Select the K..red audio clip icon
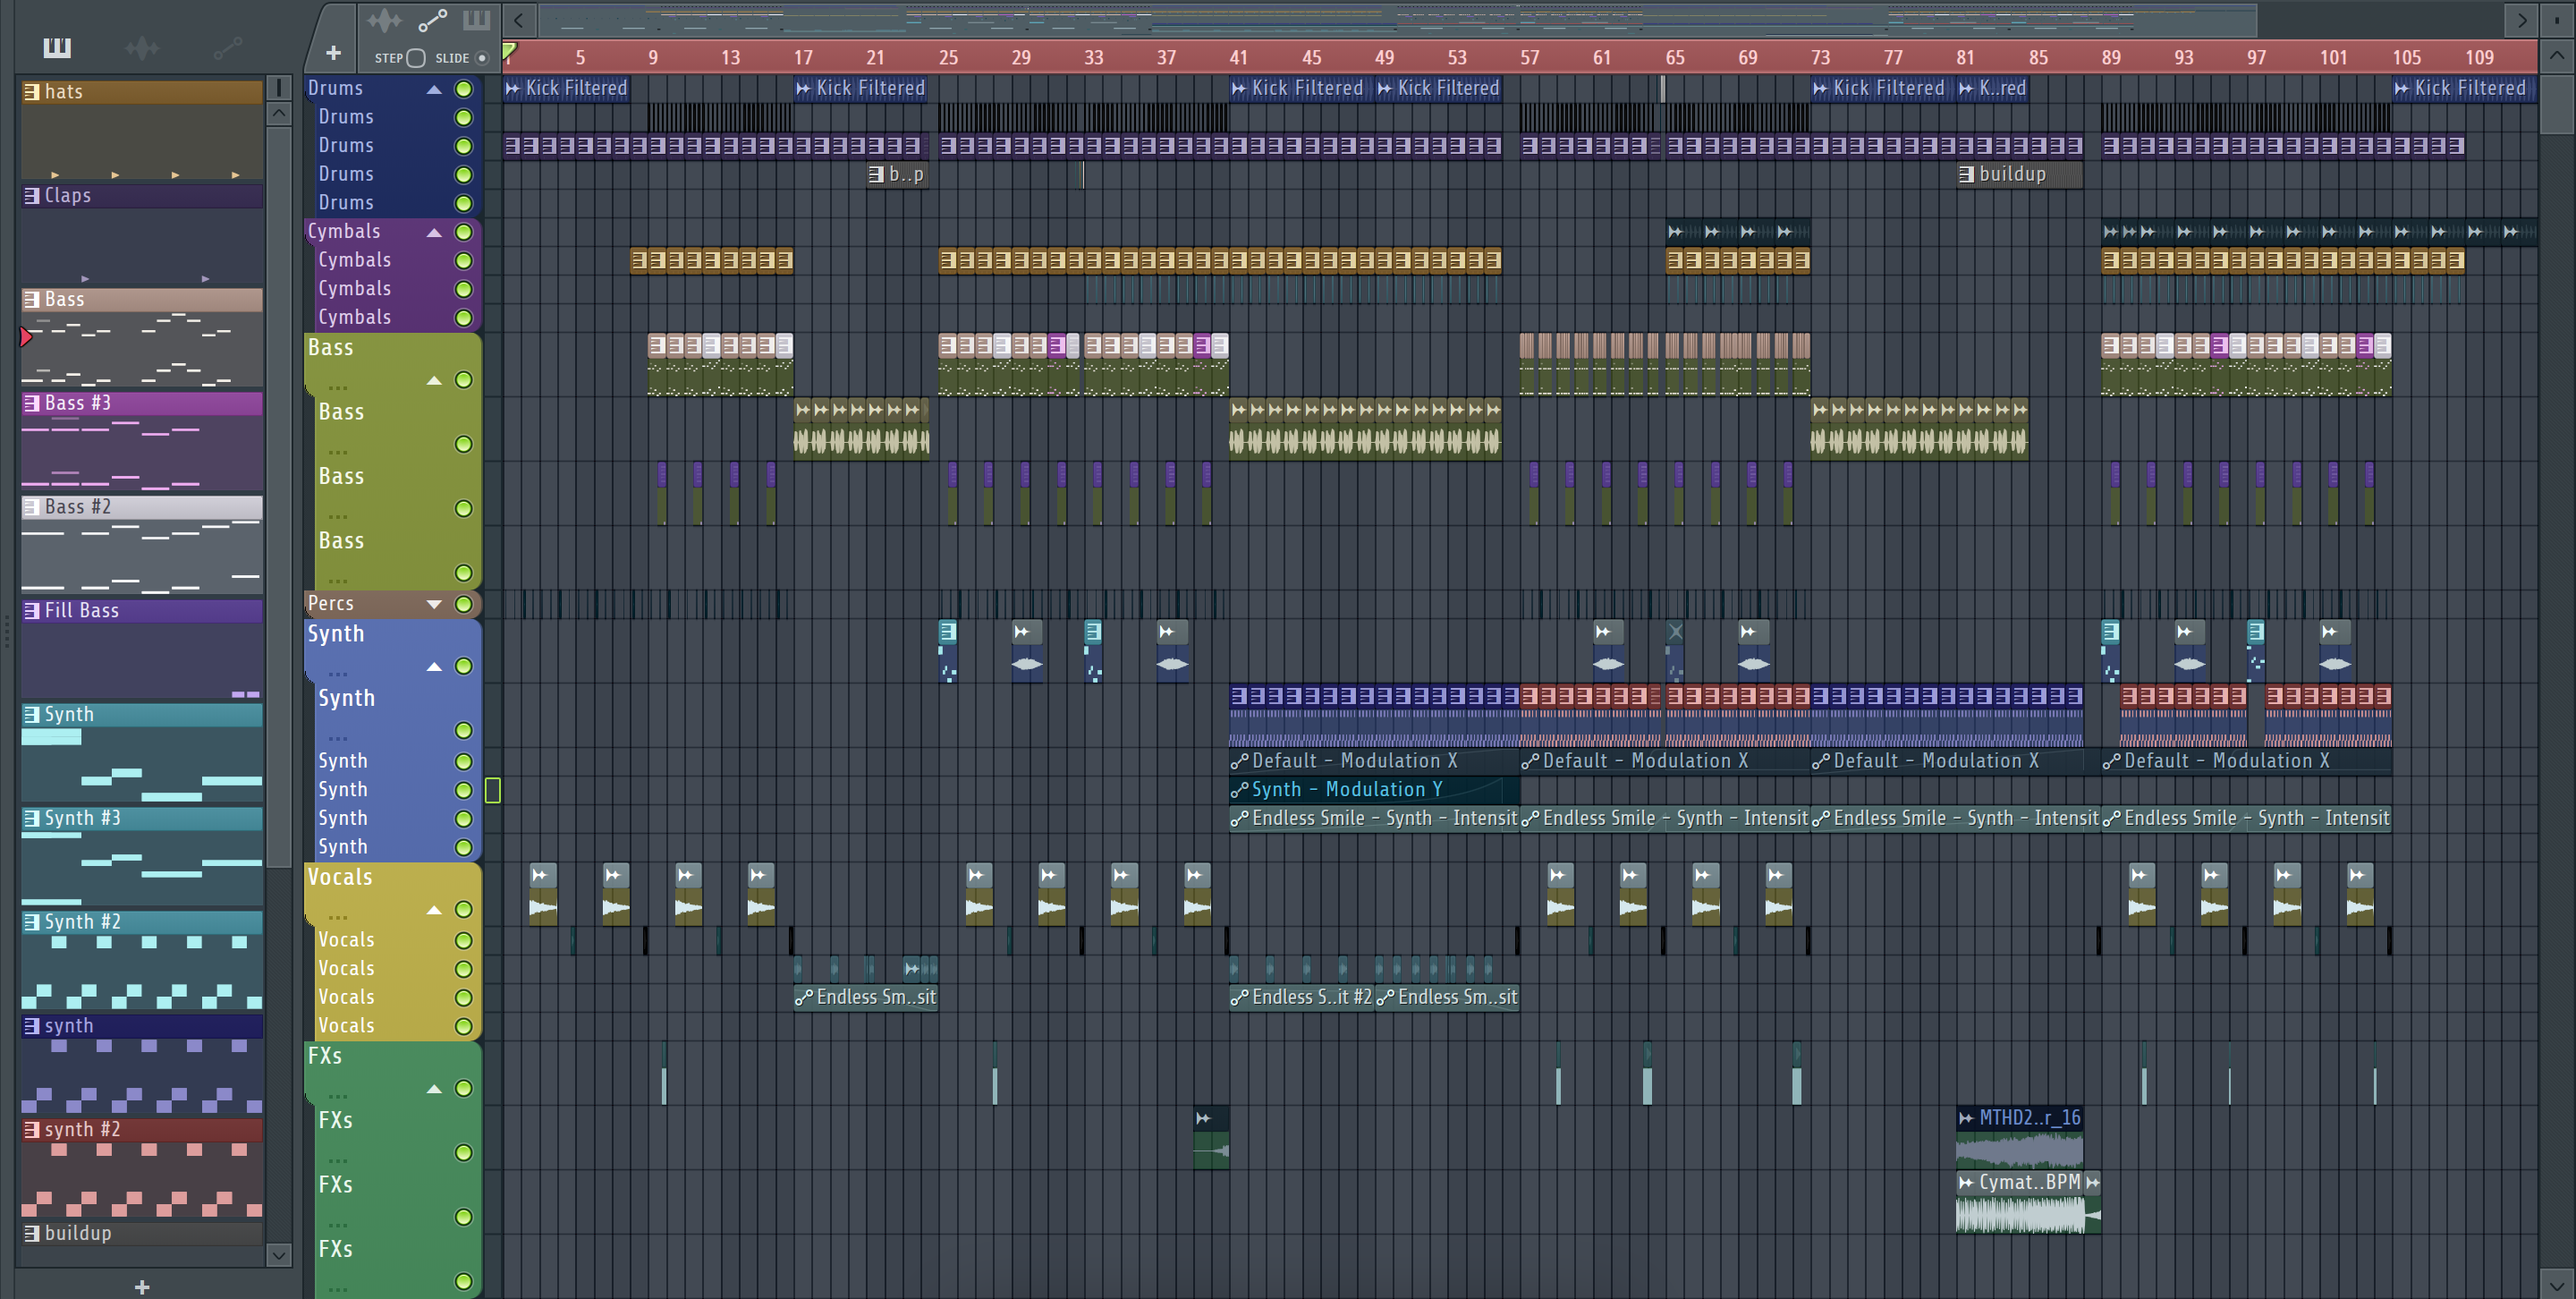2576x1299 pixels. tap(1966, 89)
